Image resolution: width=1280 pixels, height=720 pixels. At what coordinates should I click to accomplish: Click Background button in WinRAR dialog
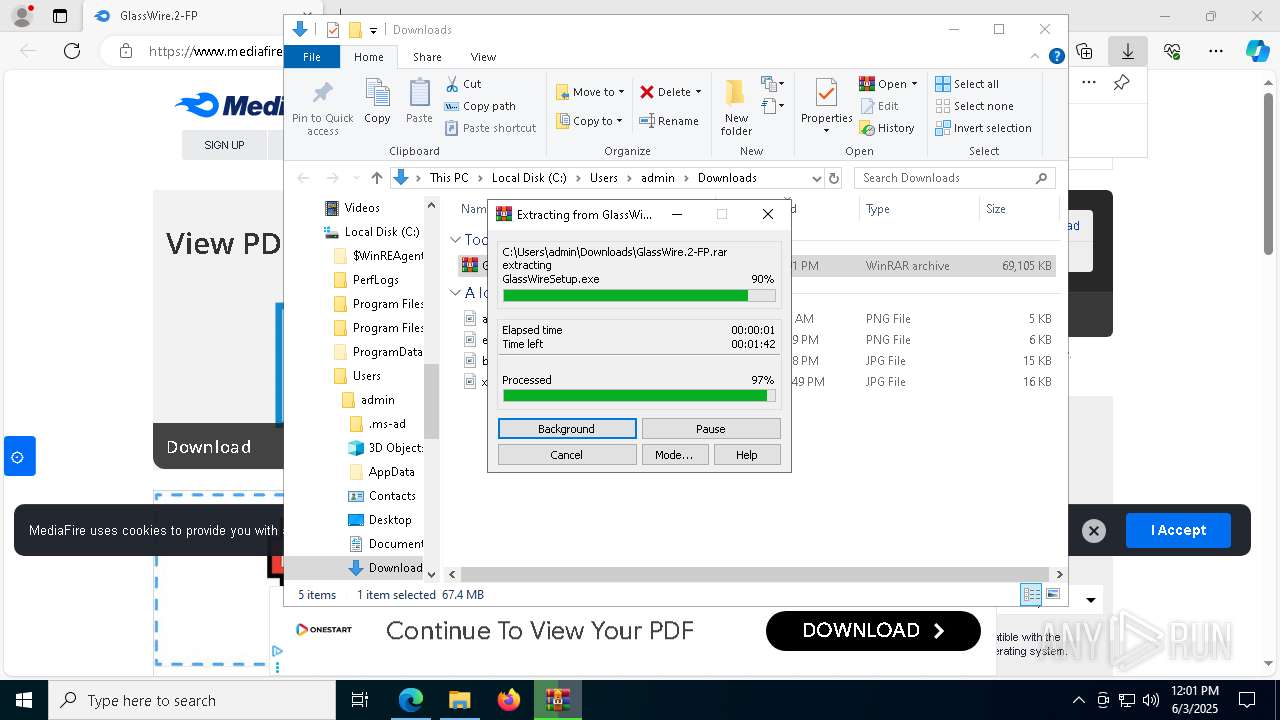click(x=567, y=428)
